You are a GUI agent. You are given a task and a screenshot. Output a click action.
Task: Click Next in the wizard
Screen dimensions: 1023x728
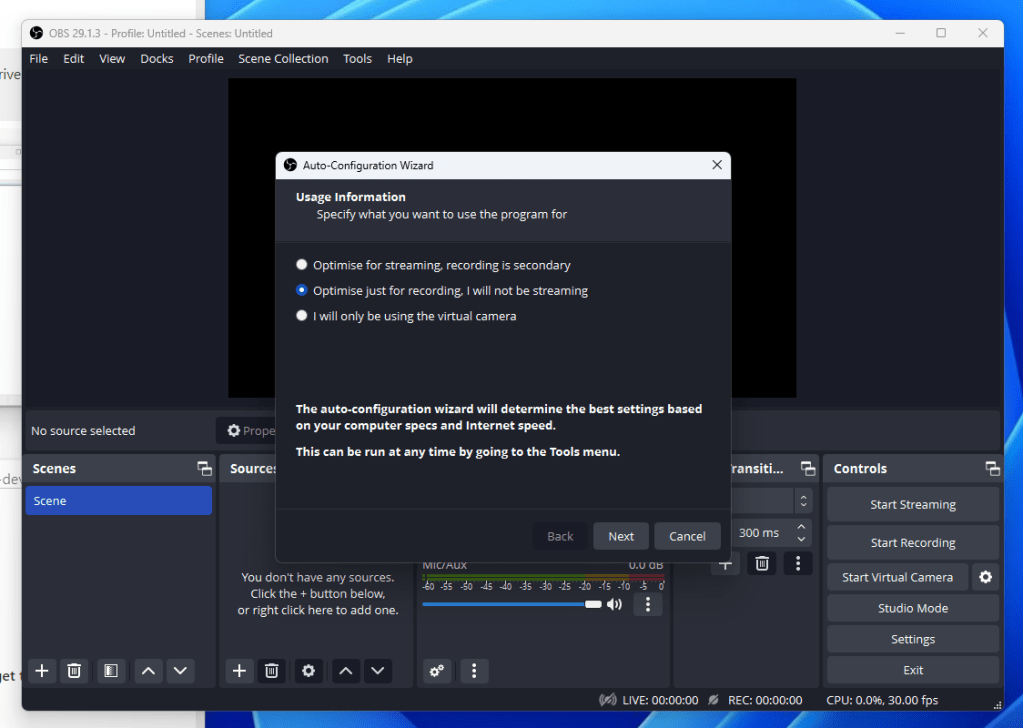pyautogui.click(x=621, y=536)
